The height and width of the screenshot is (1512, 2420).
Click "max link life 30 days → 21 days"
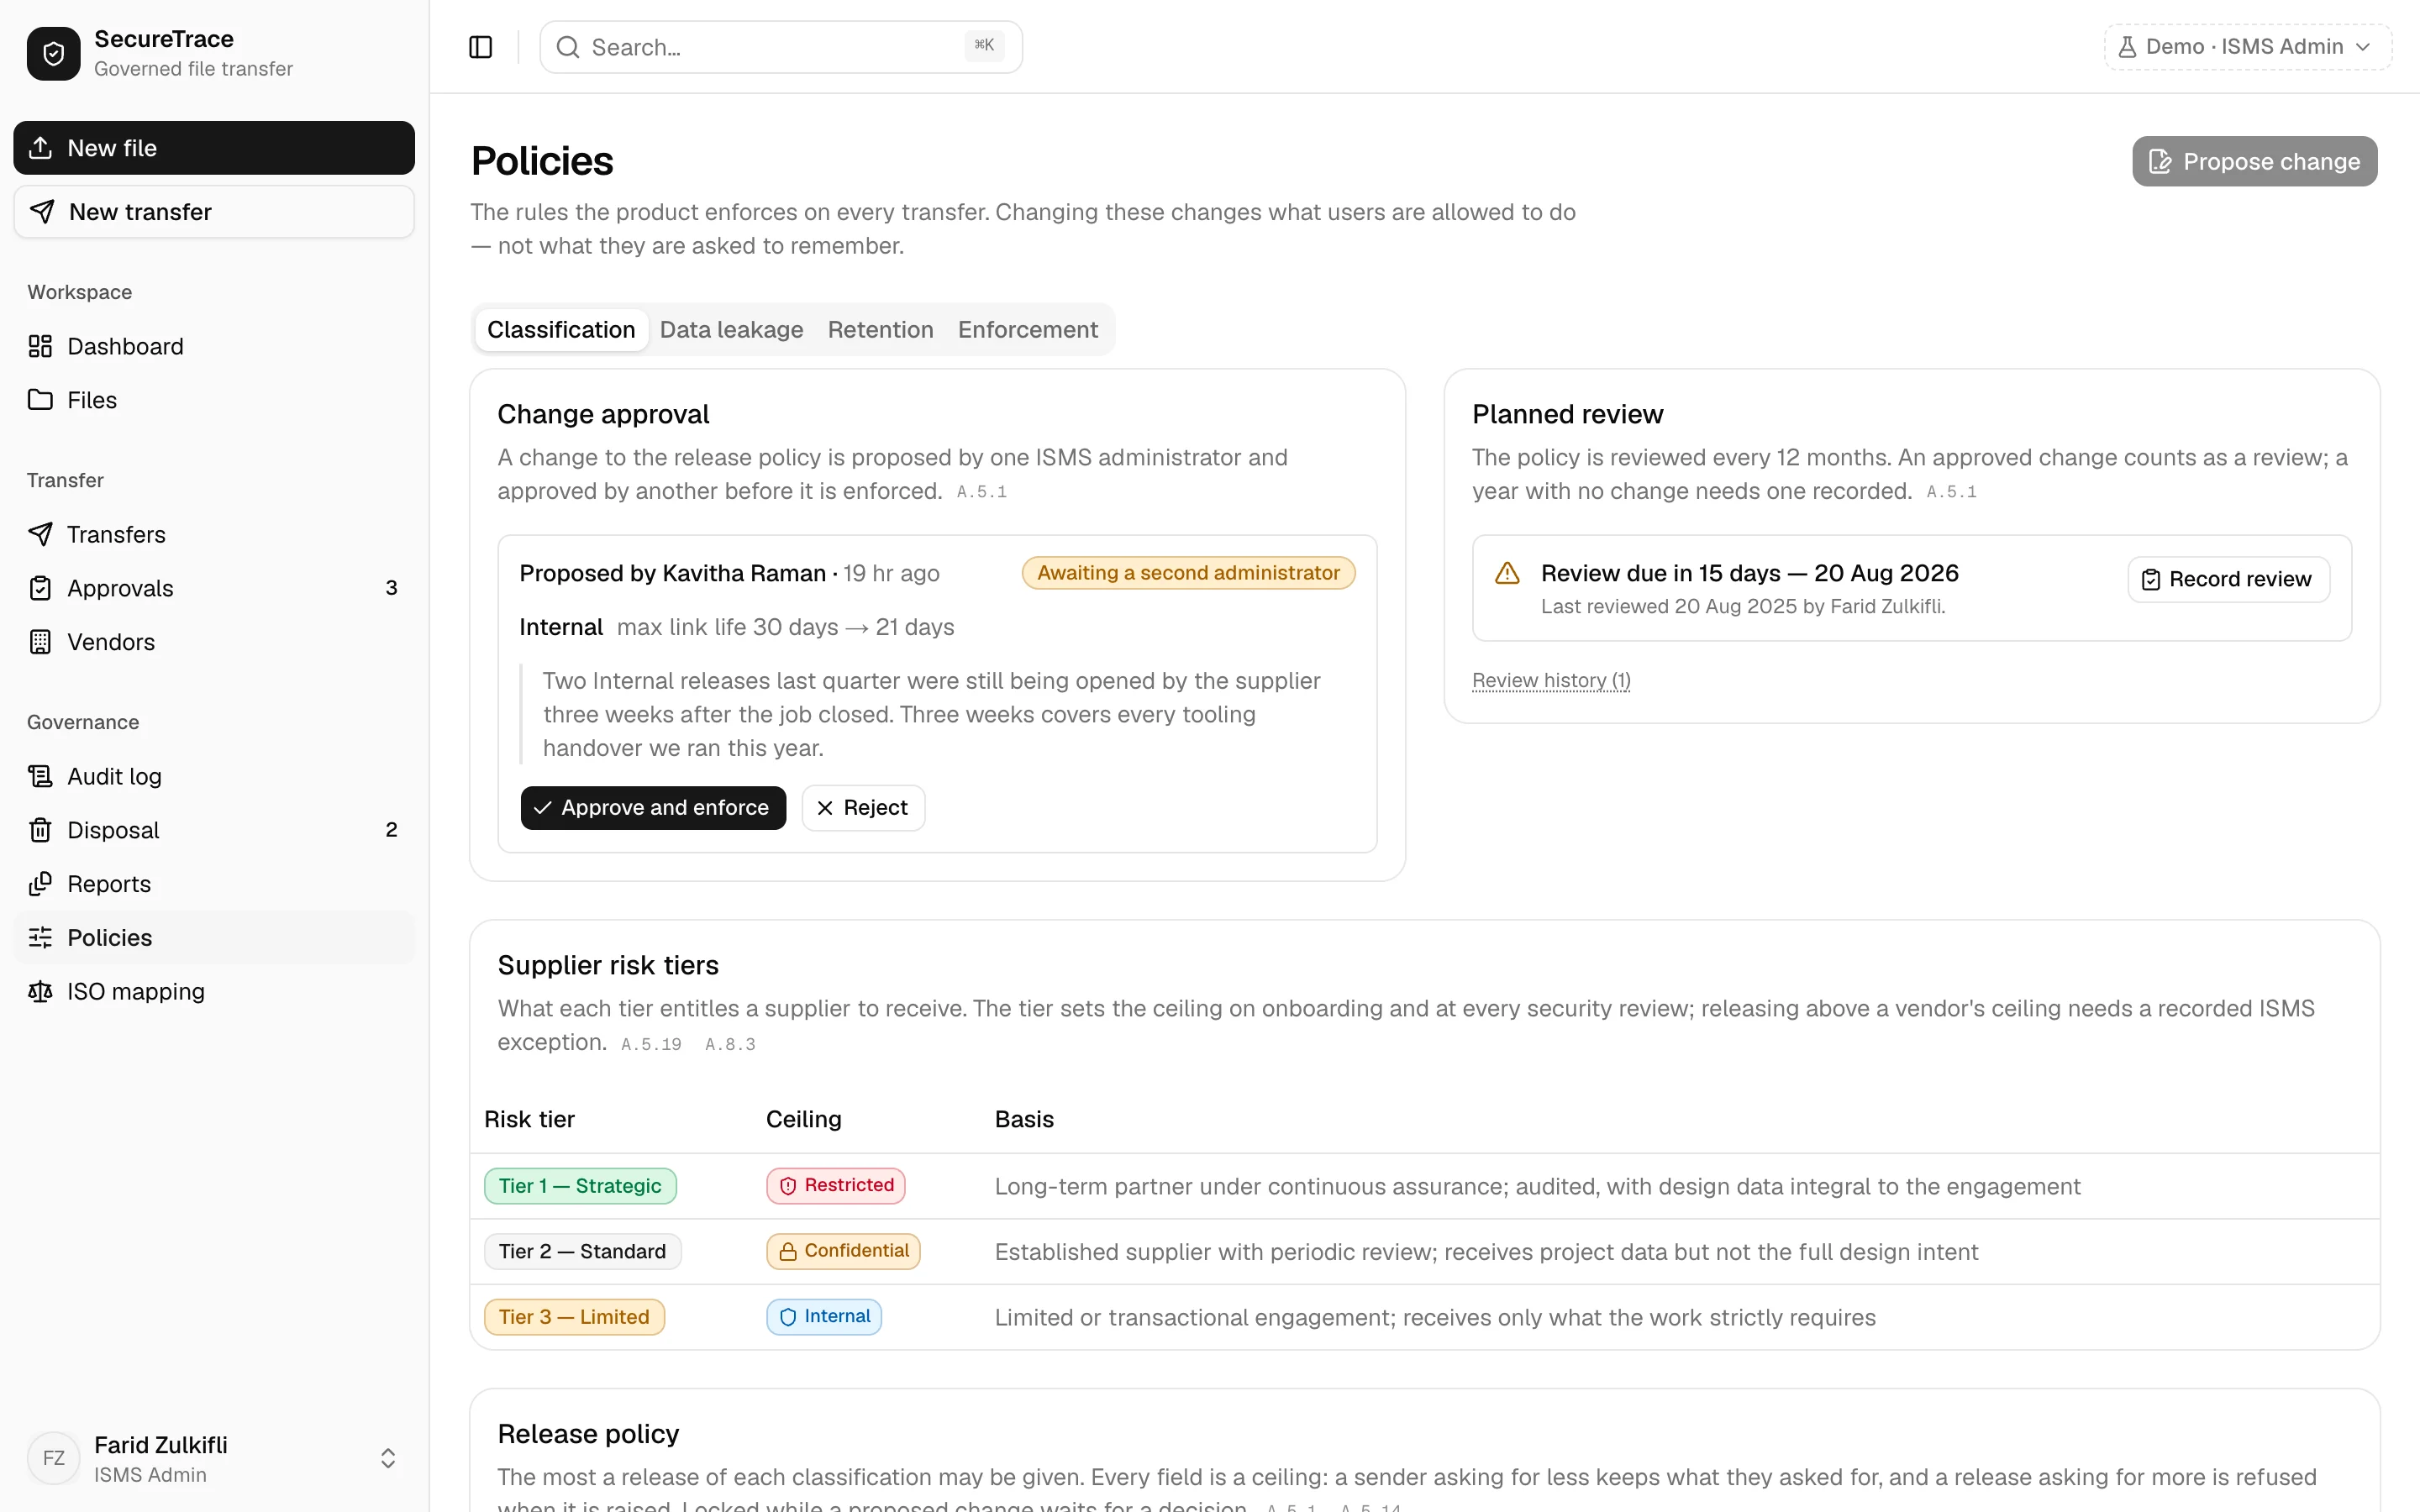click(785, 628)
